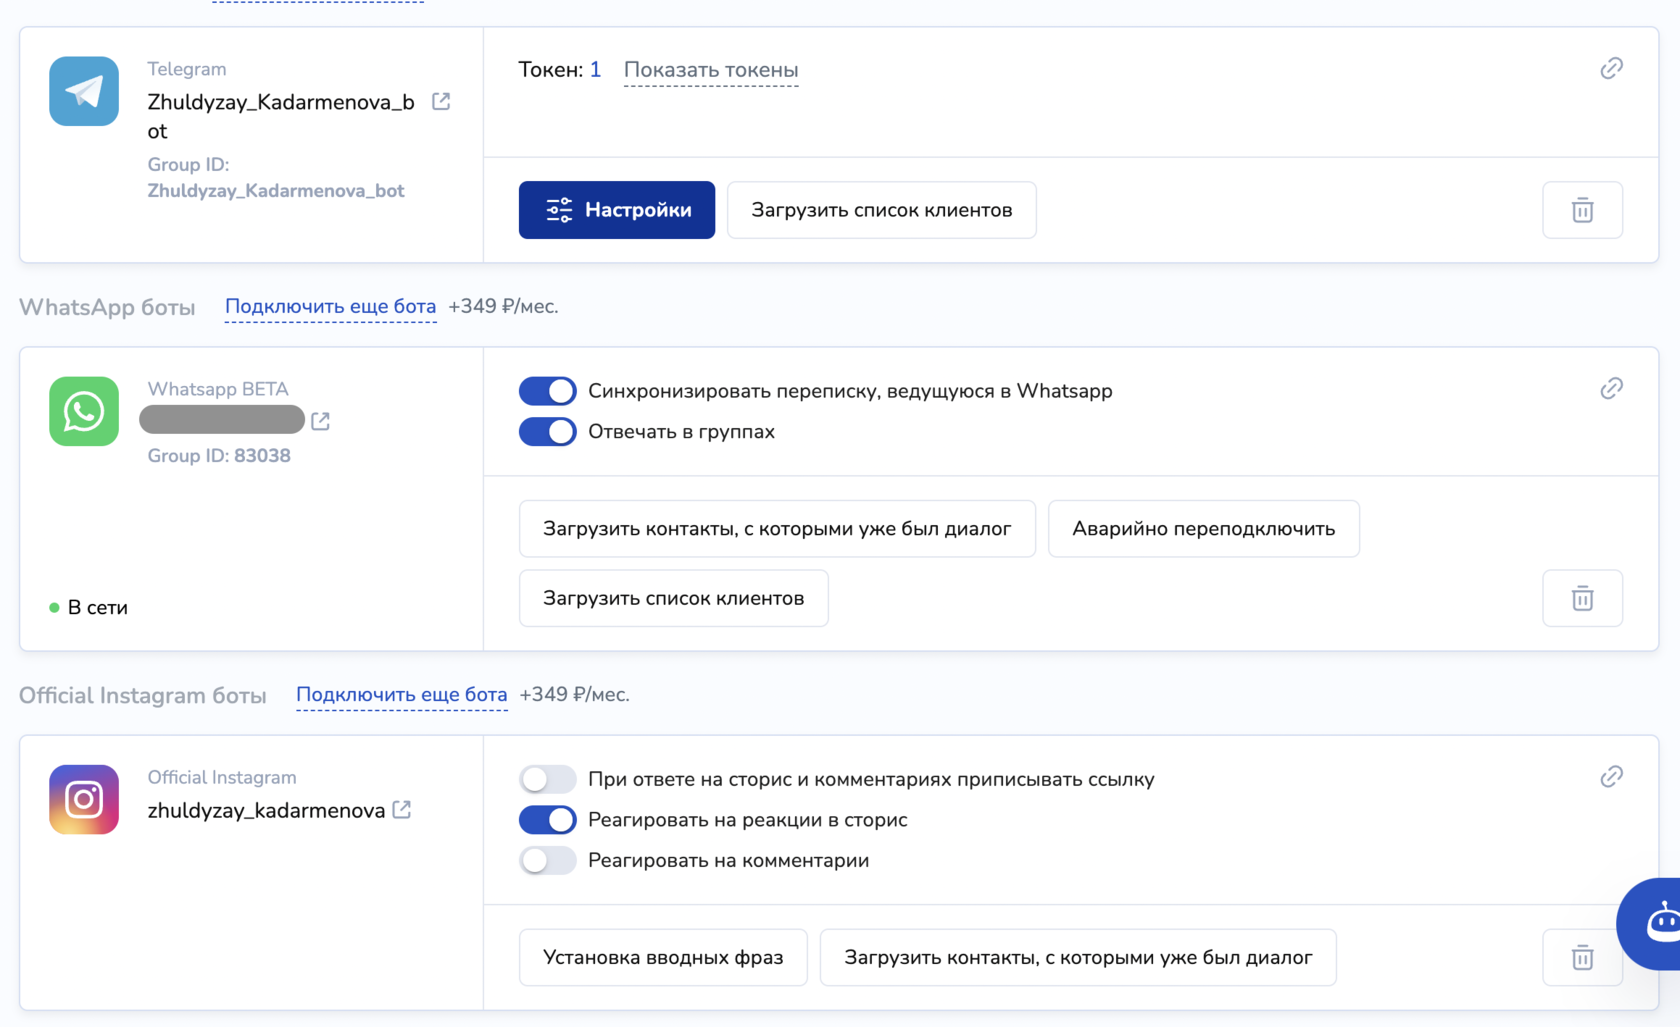The height and width of the screenshot is (1027, 1680).
Task: Open zhuldyzay_kadarmenova Instagram external link icon
Action: coord(402,809)
